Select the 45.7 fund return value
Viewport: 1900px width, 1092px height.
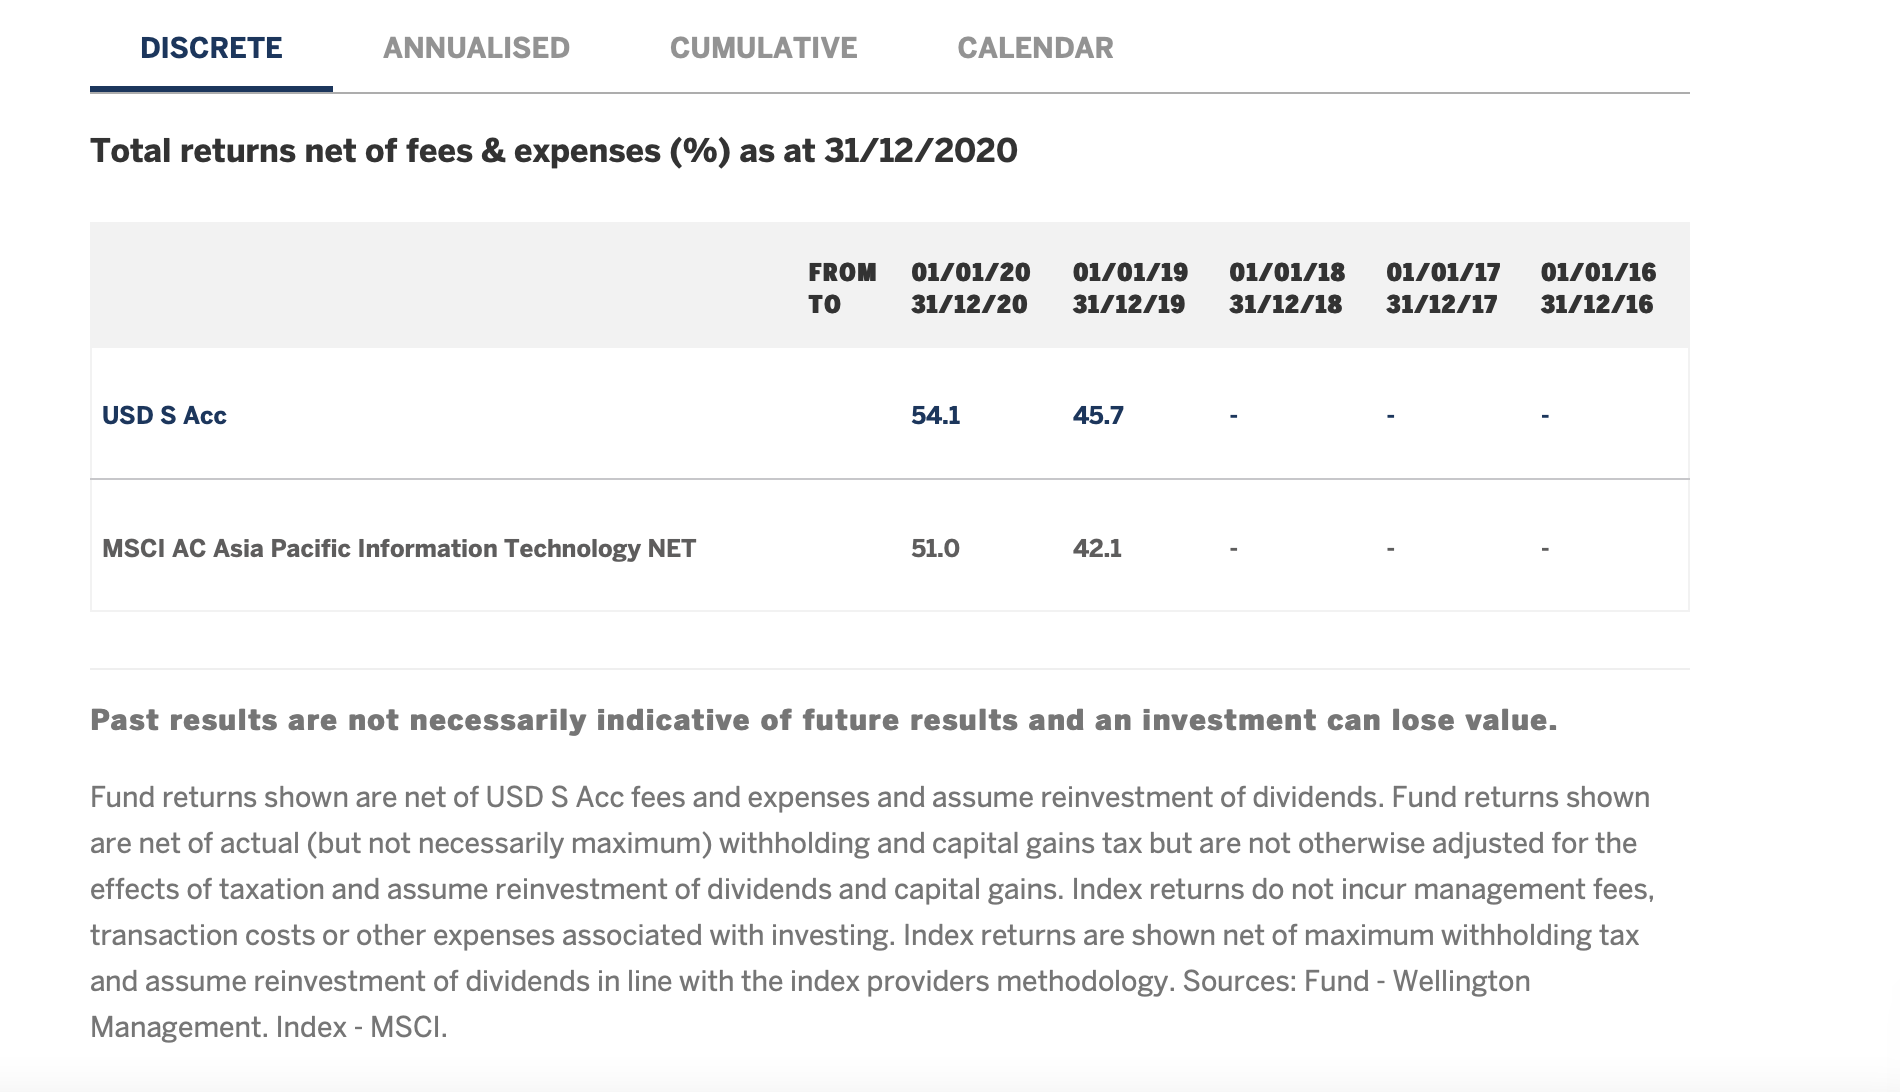coord(1098,415)
